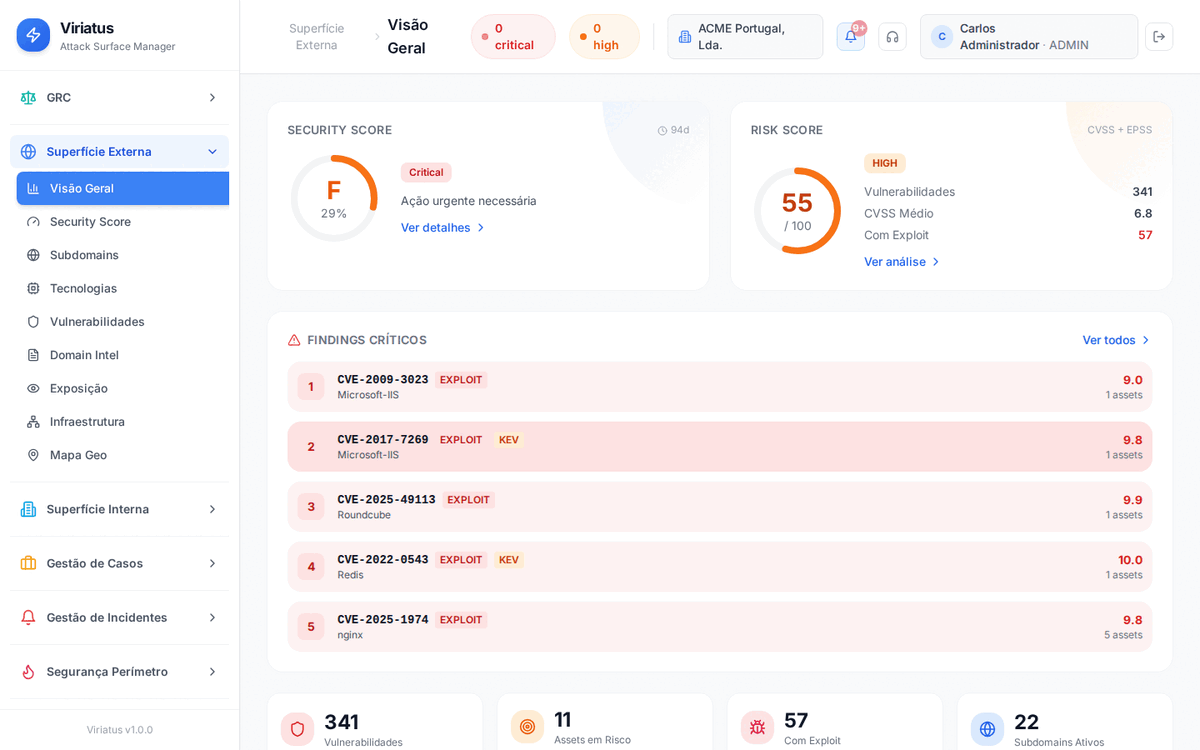Click the Viriatus lightning bolt logo
1200x750 pixels.
tap(33, 35)
